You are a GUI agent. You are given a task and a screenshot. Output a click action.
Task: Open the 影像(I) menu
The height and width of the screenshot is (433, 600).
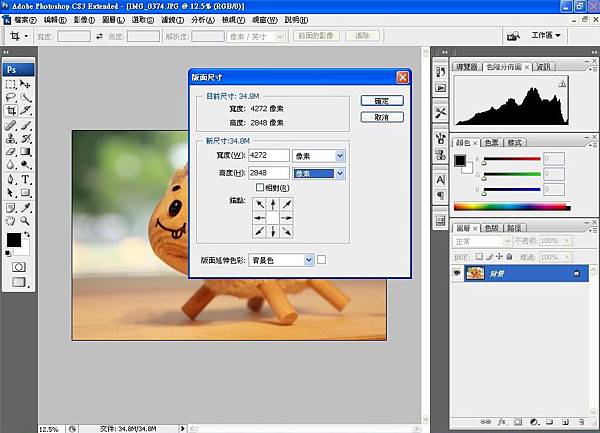coord(84,20)
